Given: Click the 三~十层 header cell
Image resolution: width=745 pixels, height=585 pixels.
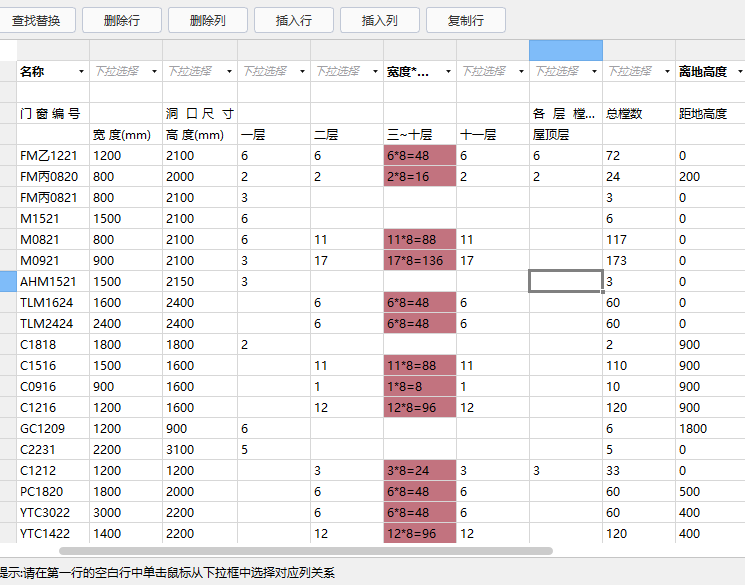Looking at the screenshot, I should click(420, 134).
